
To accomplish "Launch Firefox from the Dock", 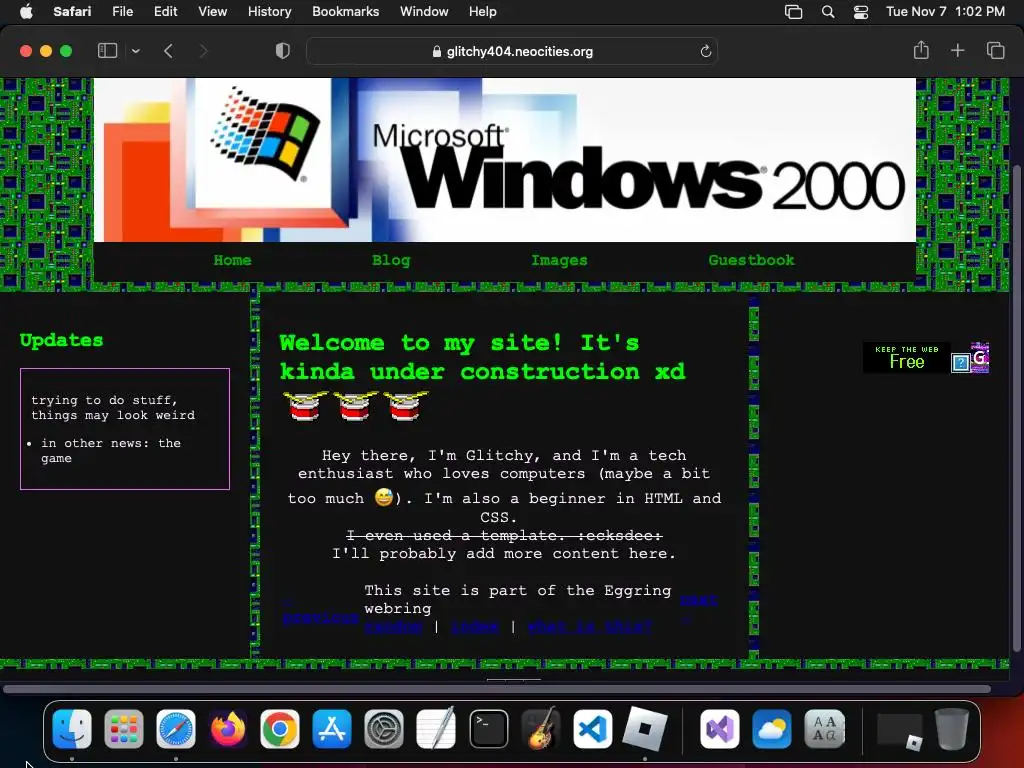I will point(228,729).
